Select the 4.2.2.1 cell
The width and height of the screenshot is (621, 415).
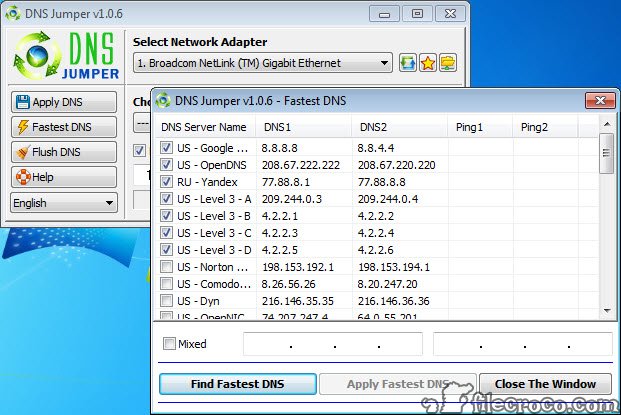(280, 216)
